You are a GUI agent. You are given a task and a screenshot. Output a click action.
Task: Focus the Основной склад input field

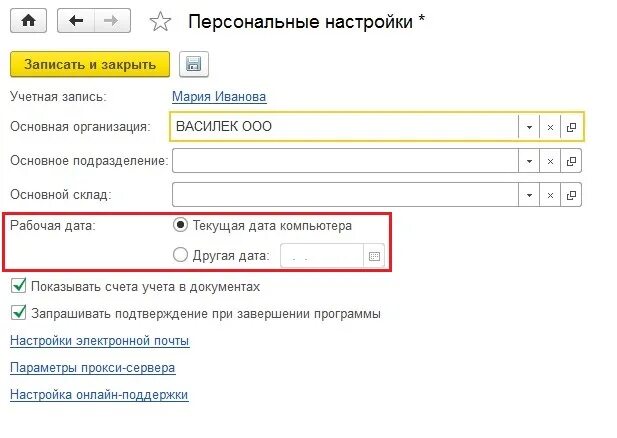coord(345,194)
